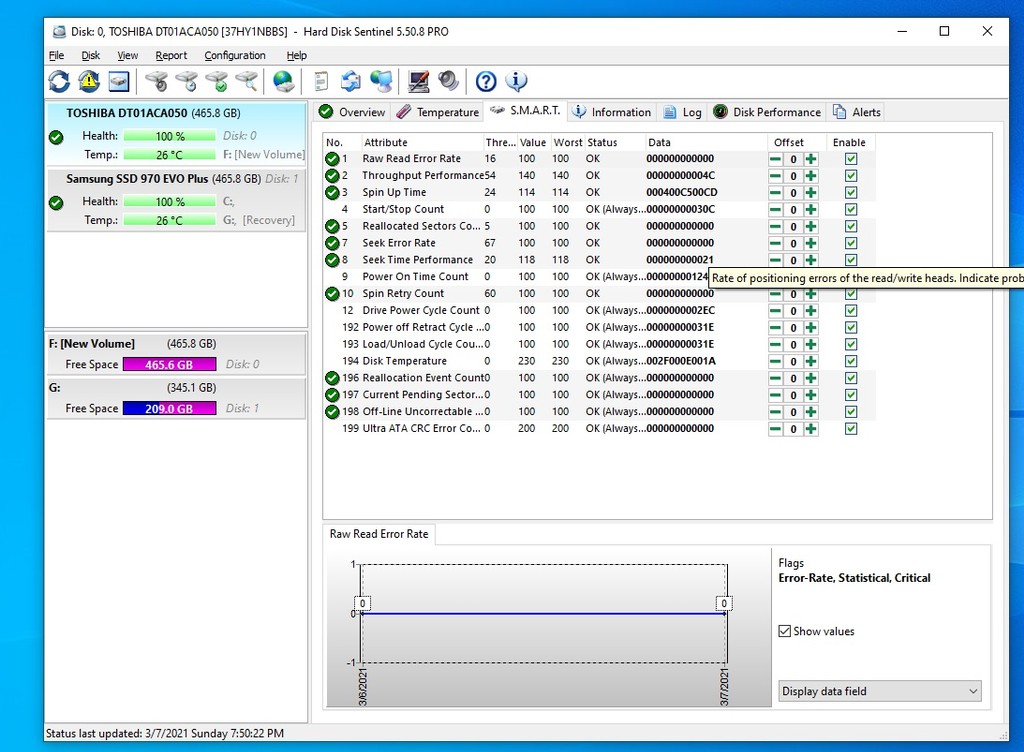Decrease offset for Throughput Performance
Viewport: 1024px width, 752px height.
775,176
